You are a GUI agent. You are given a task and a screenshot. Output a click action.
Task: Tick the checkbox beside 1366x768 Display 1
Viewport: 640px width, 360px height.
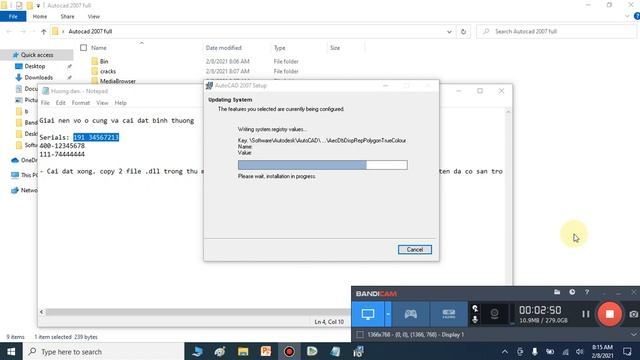[x=360, y=335]
